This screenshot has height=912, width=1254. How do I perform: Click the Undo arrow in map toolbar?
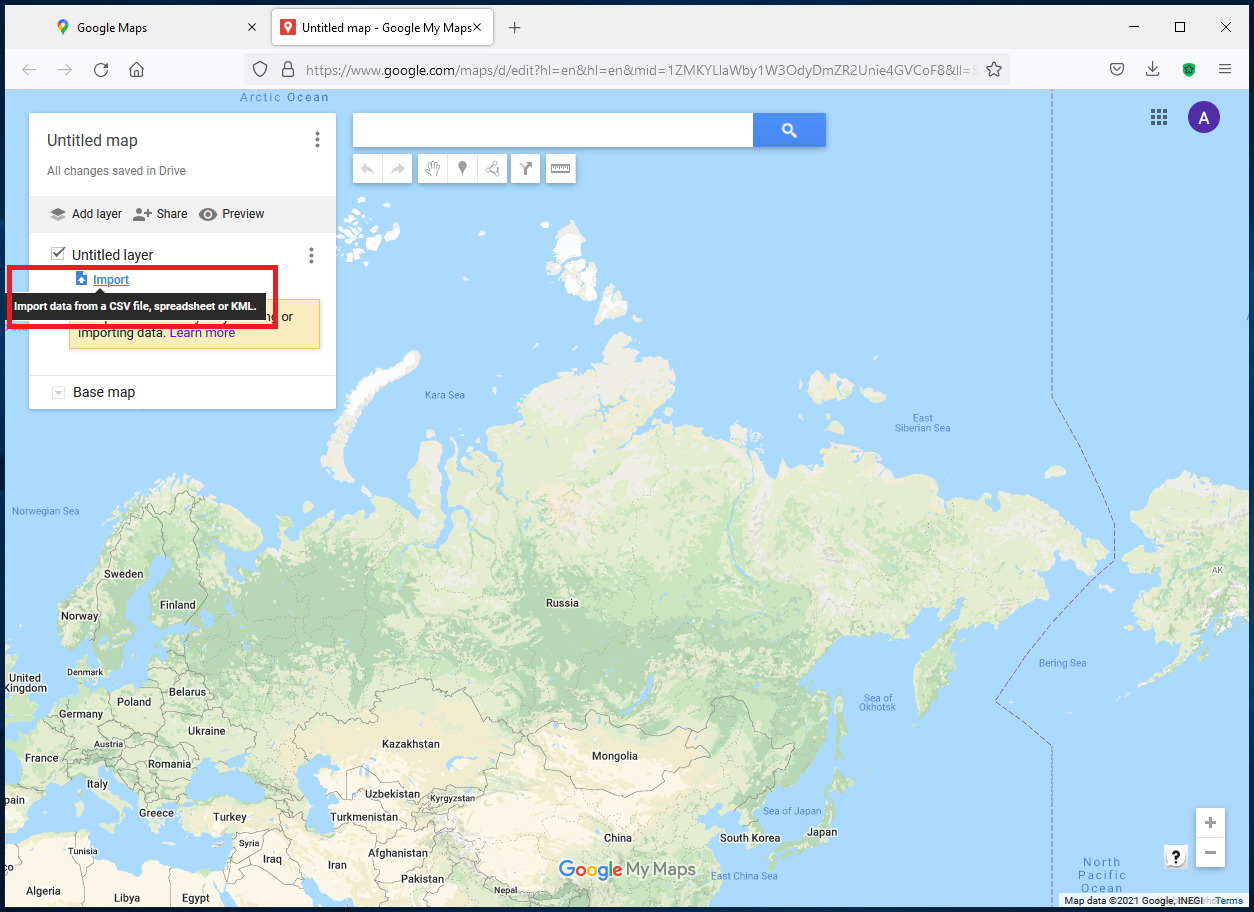point(368,169)
